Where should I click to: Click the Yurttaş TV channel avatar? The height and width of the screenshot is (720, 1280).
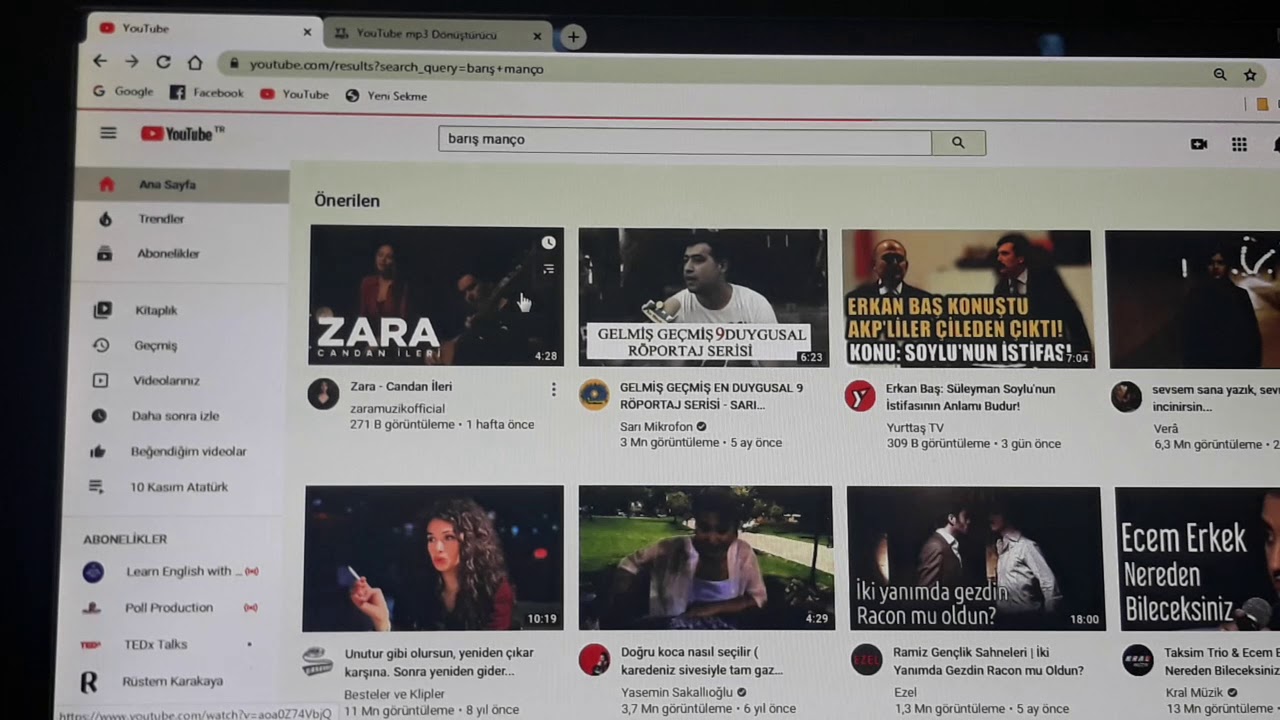[x=860, y=397]
